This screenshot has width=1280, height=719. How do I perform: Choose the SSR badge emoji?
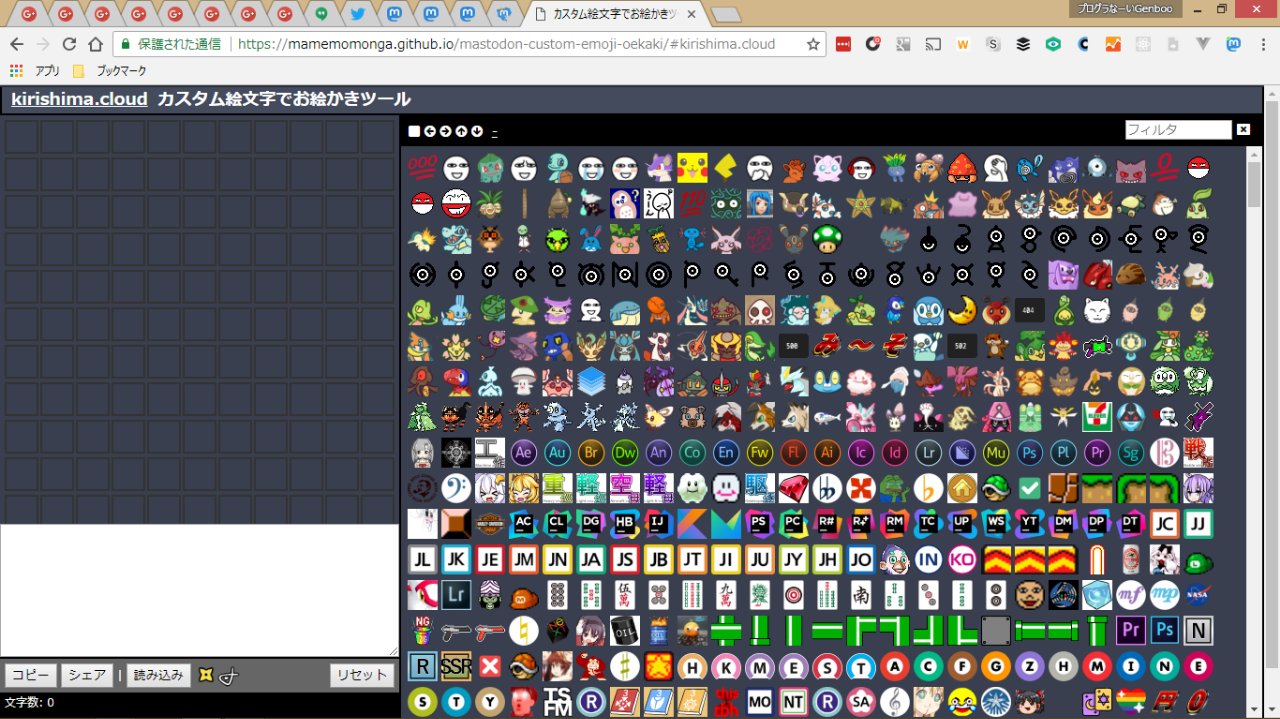(x=456, y=666)
